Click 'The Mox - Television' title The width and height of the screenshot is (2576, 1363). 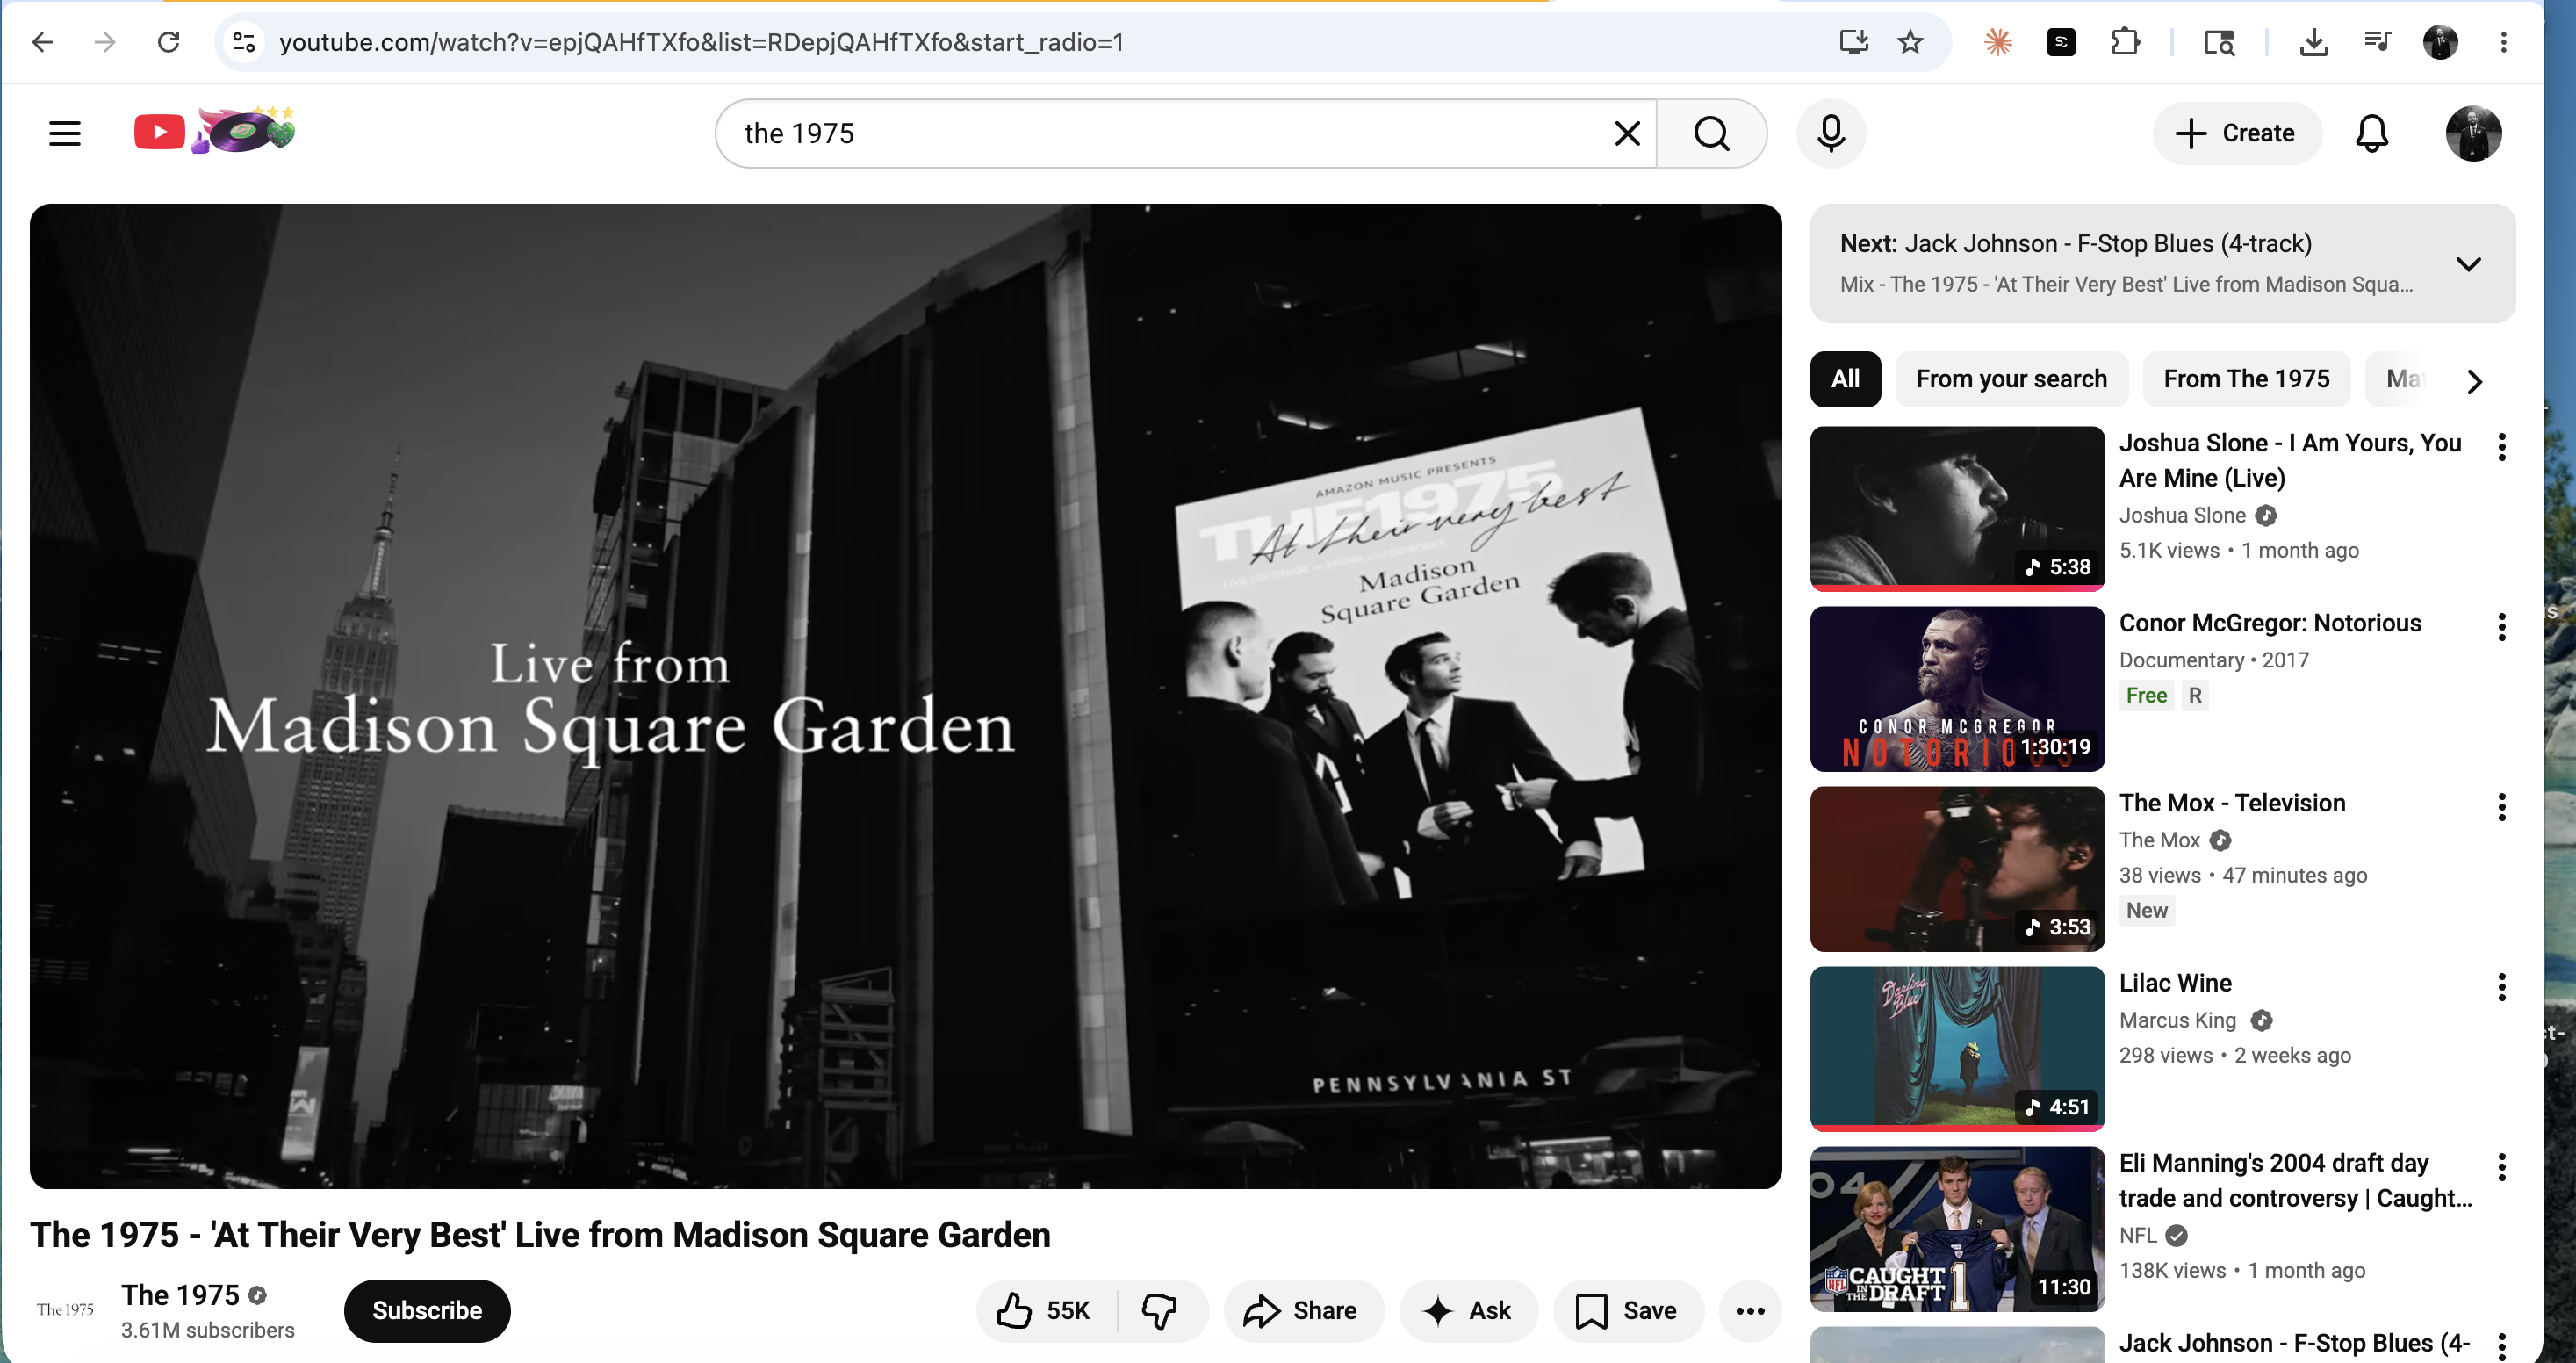point(2232,803)
